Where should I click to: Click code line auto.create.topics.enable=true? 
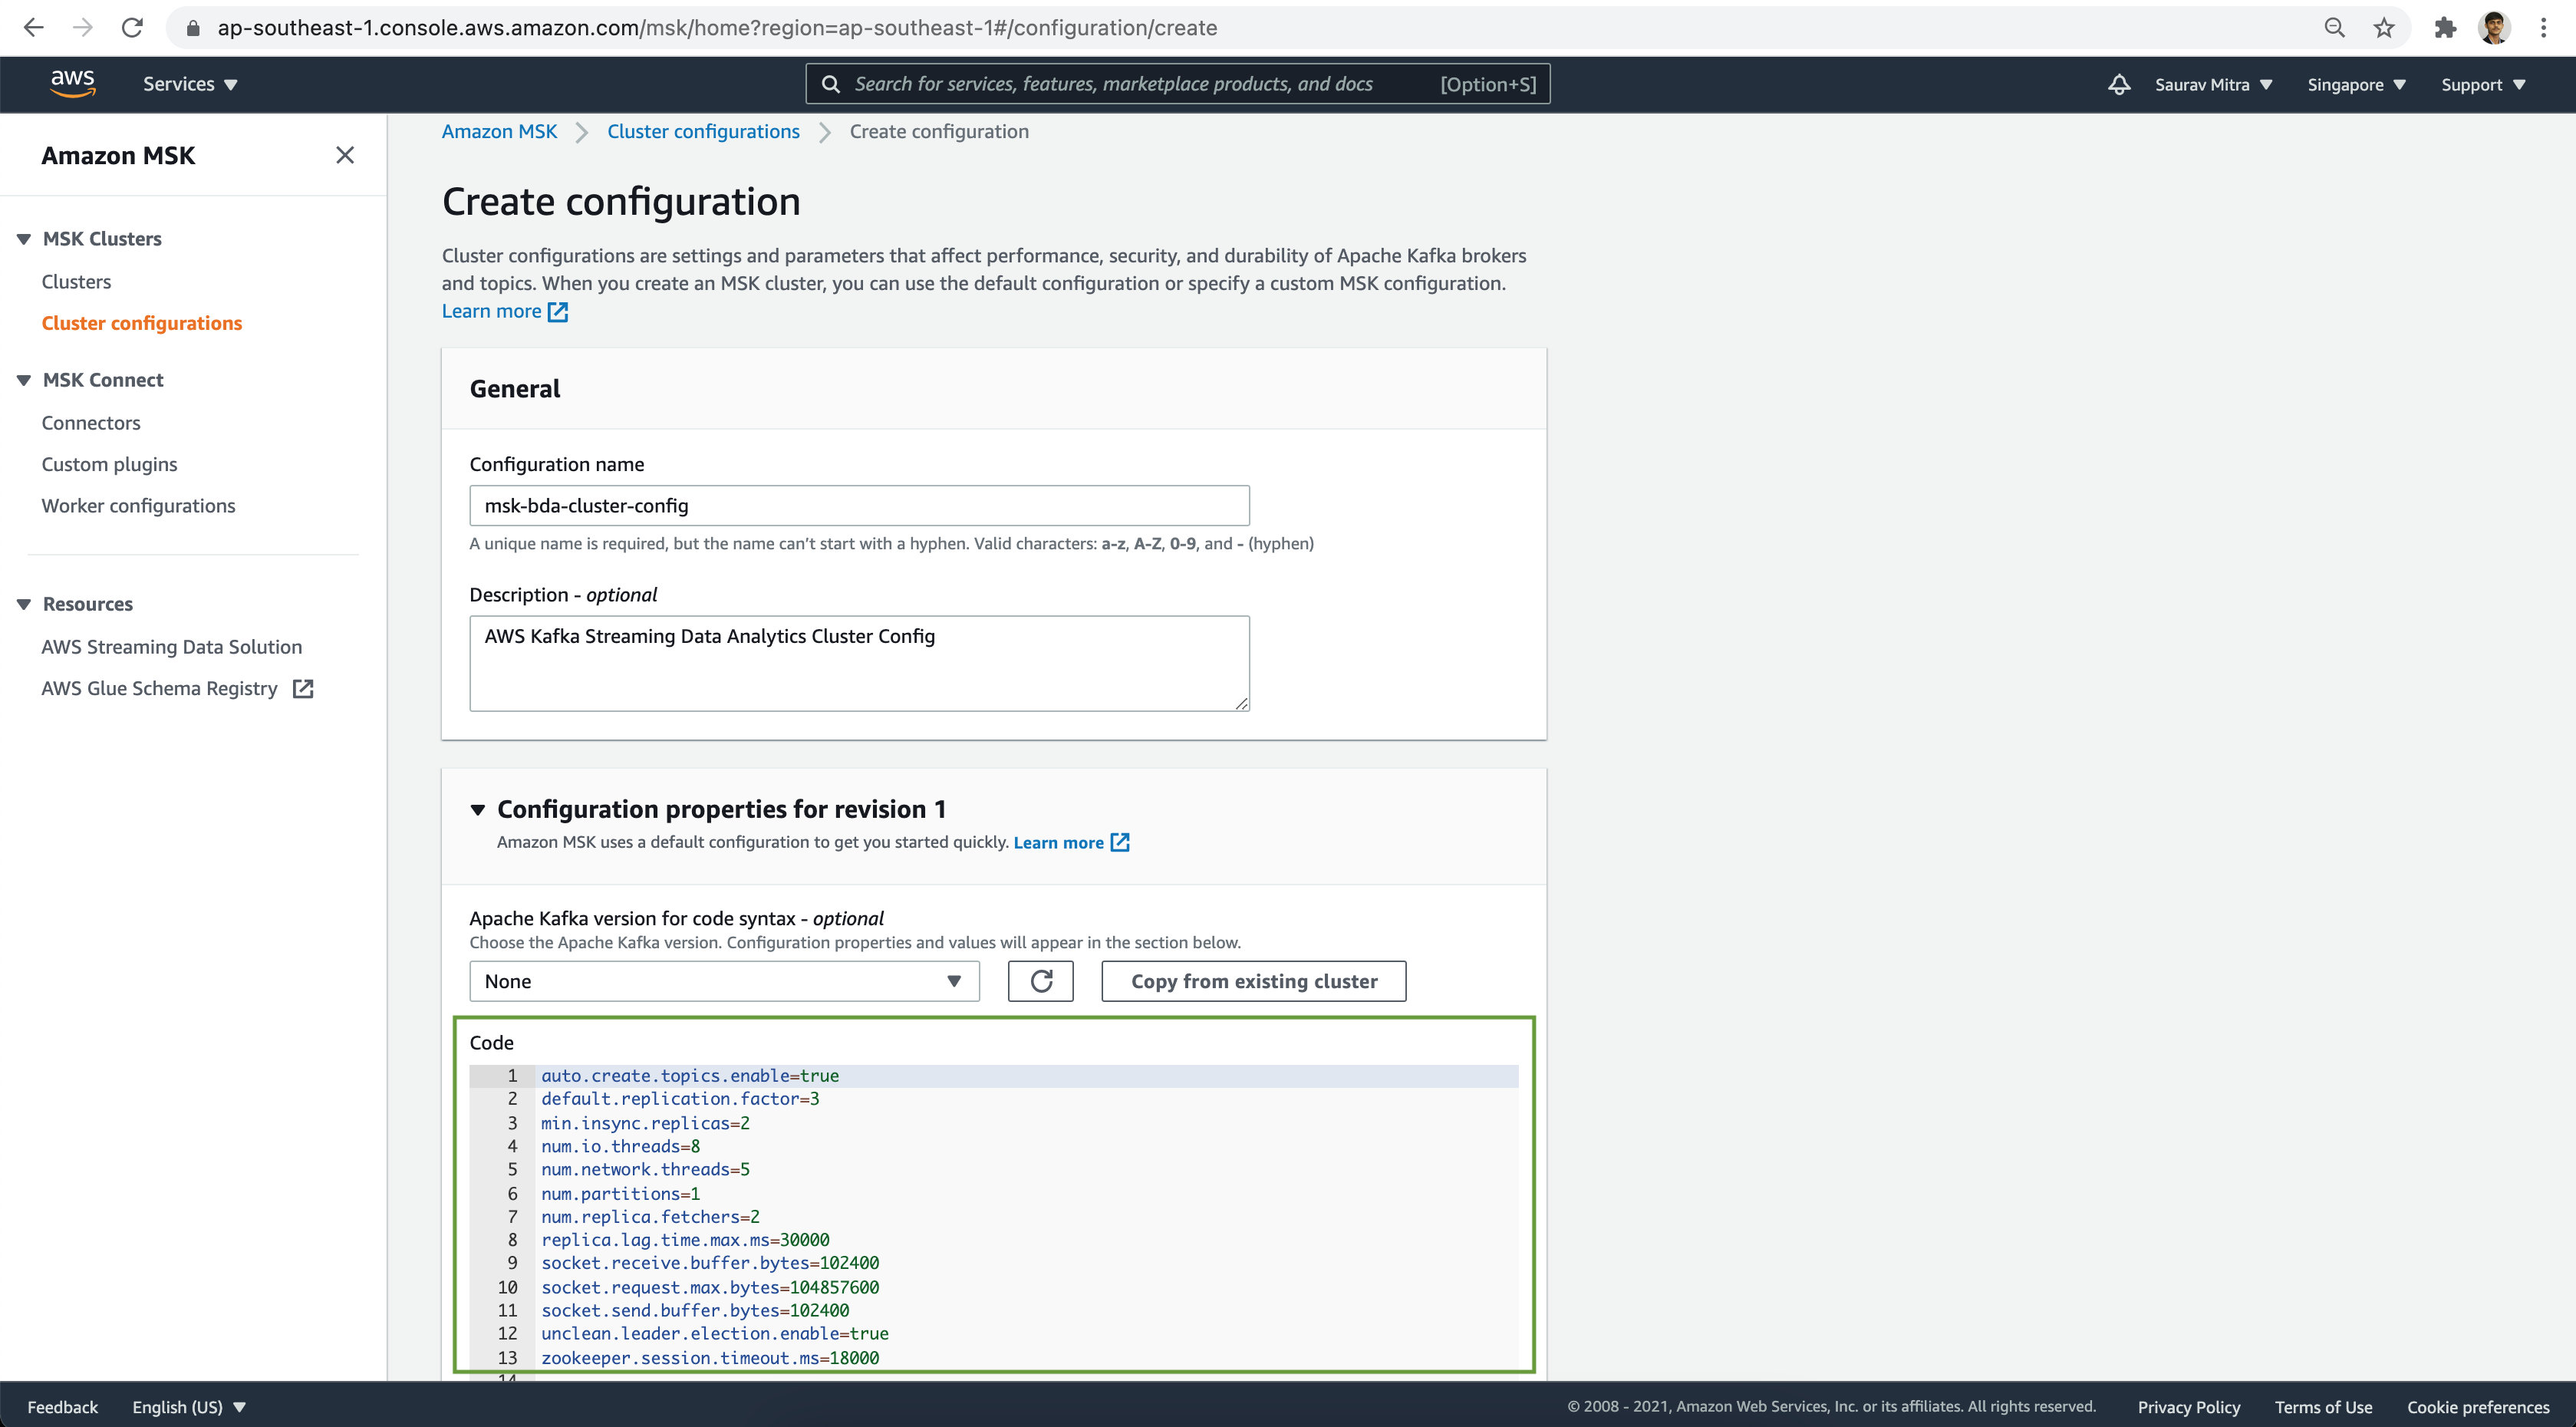click(x=690, y=1076)
